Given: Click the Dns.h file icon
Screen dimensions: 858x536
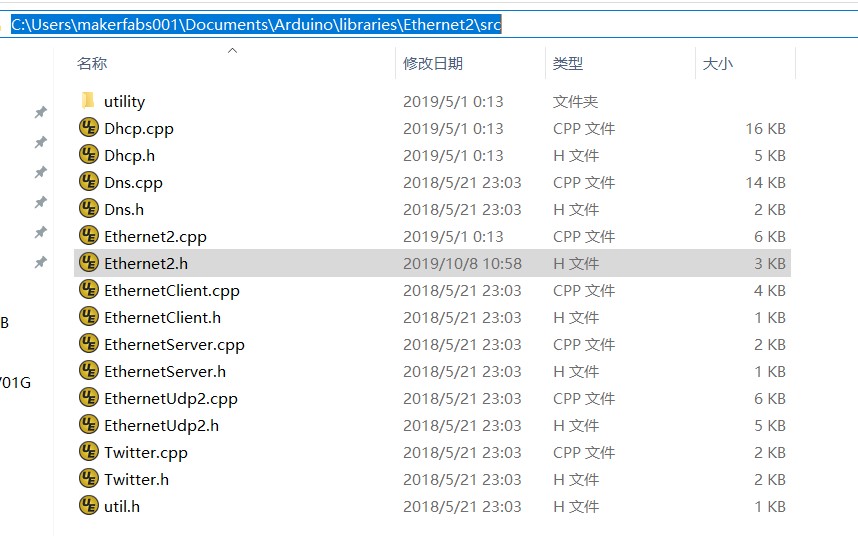Looking at the screenshot, I should point(89,209).
